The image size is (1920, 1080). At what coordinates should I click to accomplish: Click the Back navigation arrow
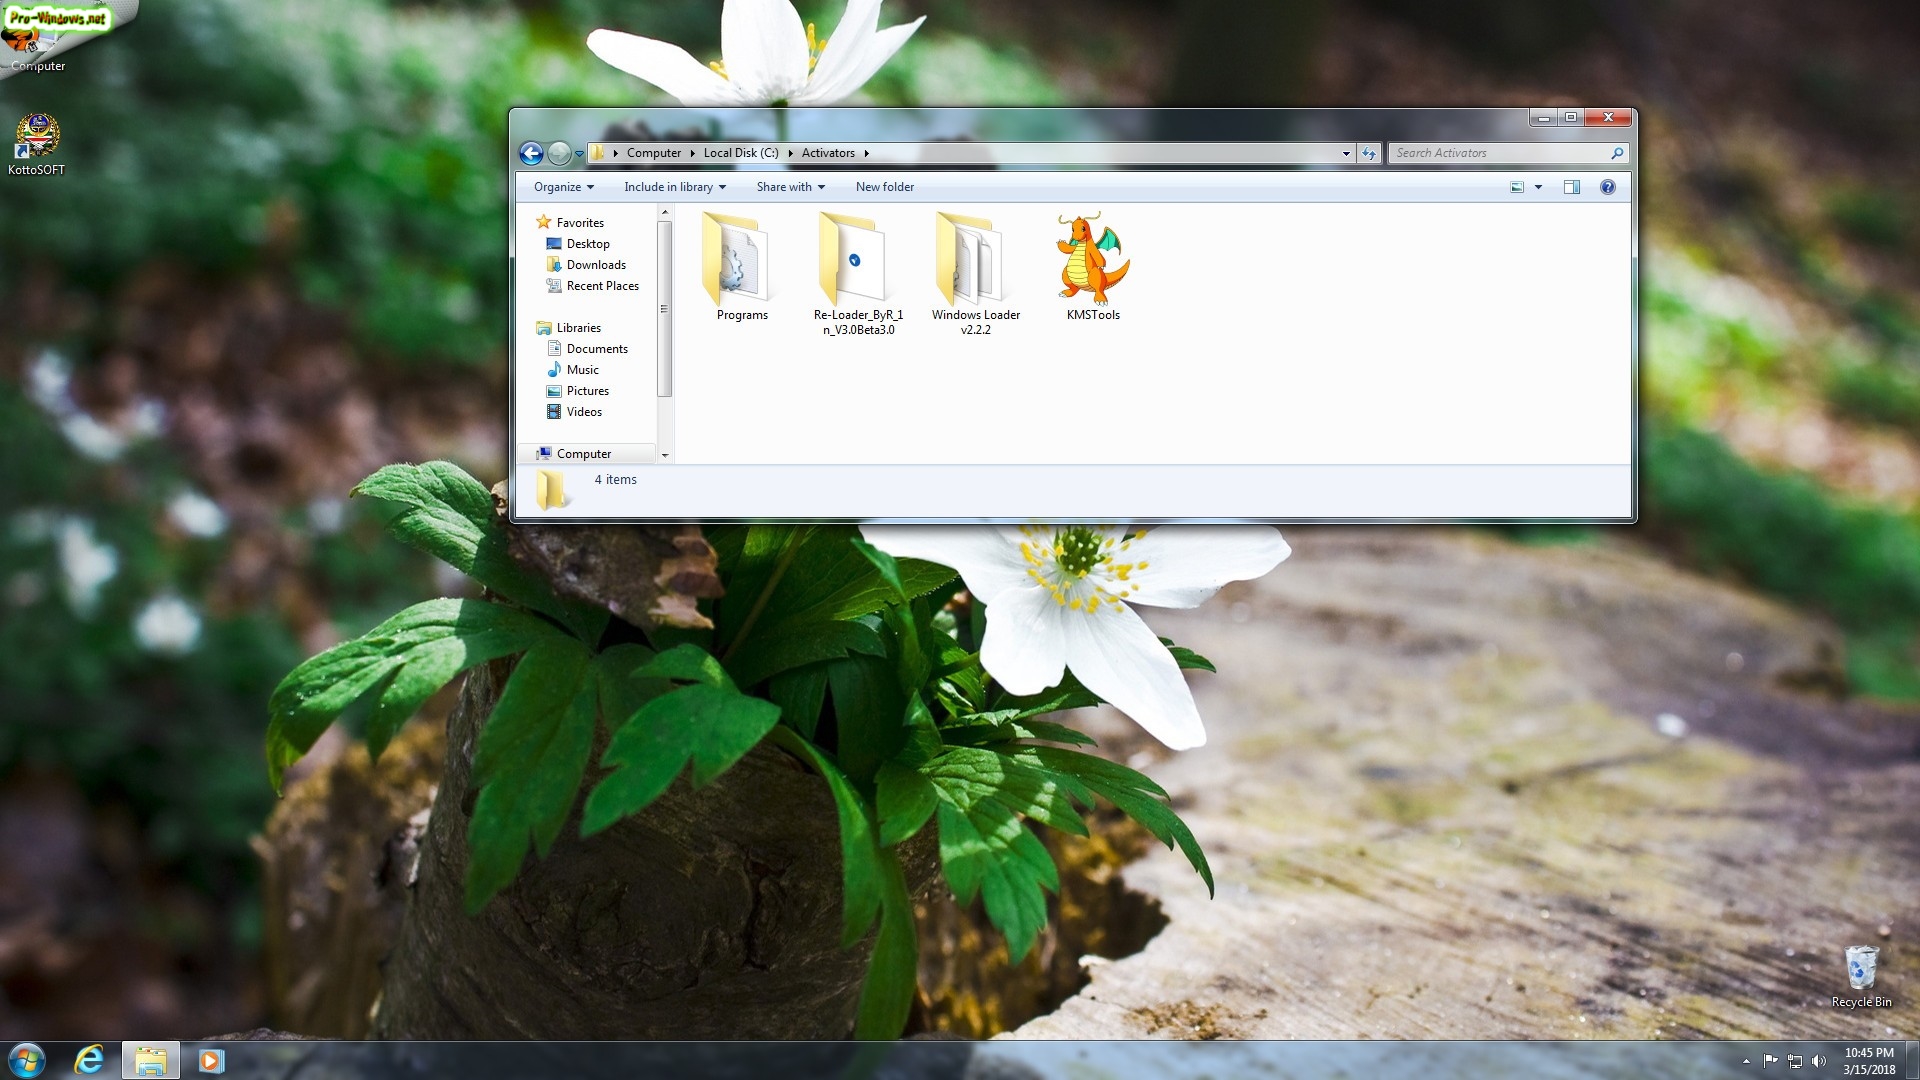pyautogui.click(x=531, y=153)
